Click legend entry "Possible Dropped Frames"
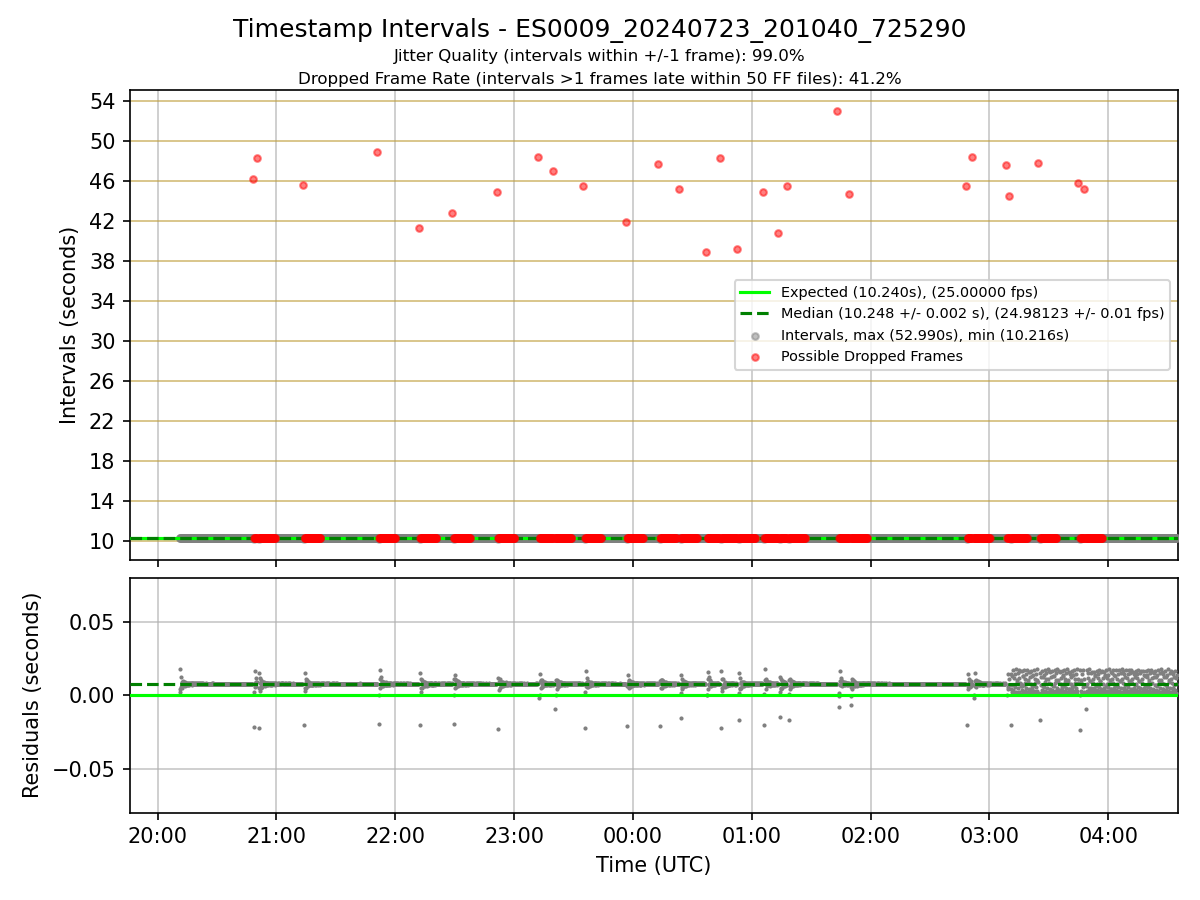 click(871, 356)
